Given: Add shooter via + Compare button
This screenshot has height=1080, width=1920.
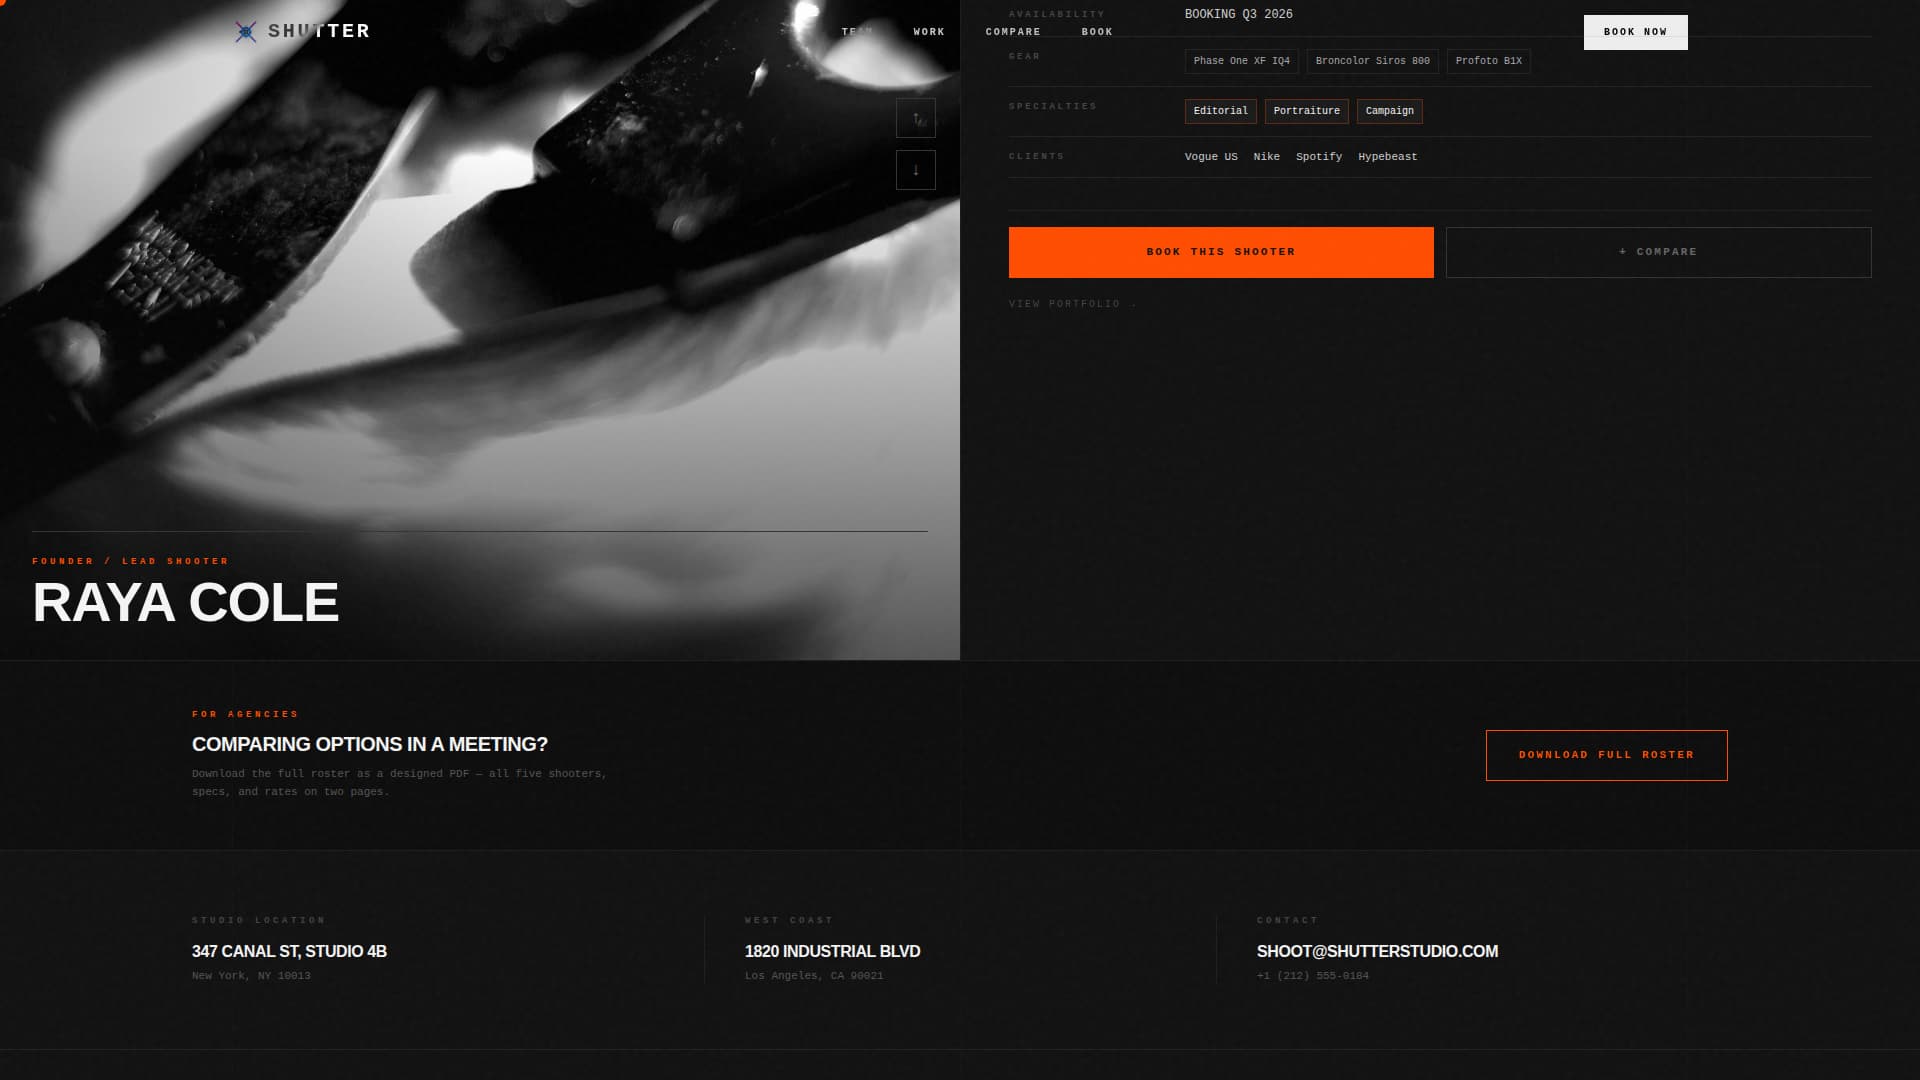Looking at the screenshot, I should click(x=1659, y=252).
